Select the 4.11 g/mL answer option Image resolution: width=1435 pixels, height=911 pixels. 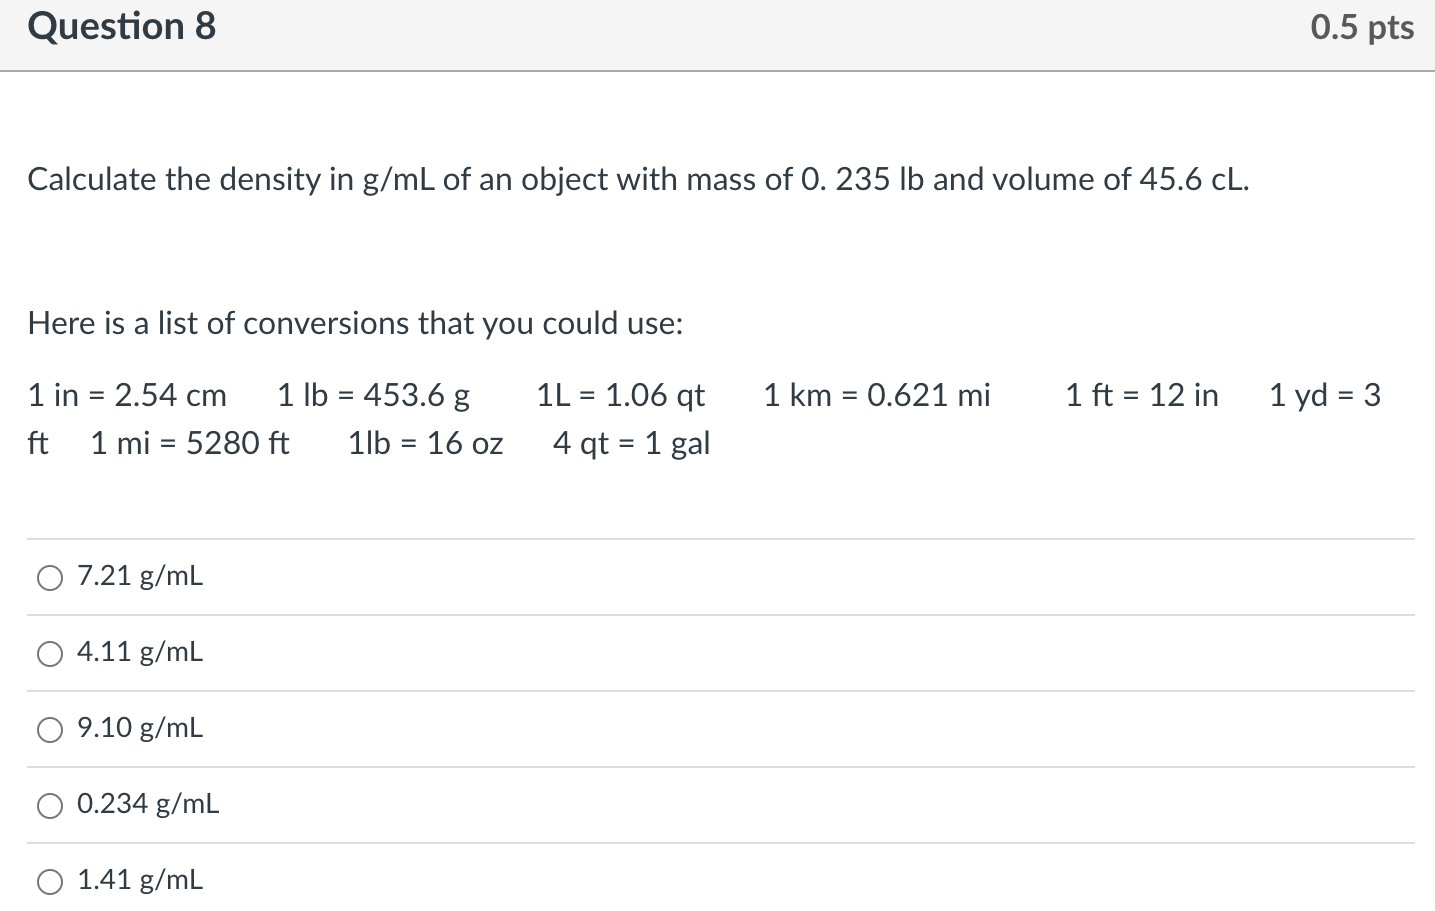(49, 652)
